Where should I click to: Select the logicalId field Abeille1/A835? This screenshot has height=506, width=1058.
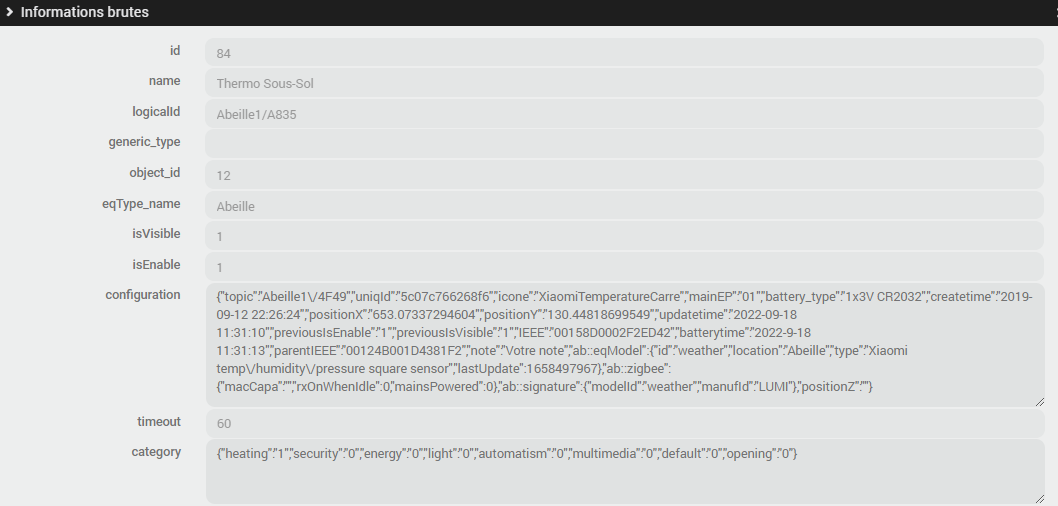[624, 114]
